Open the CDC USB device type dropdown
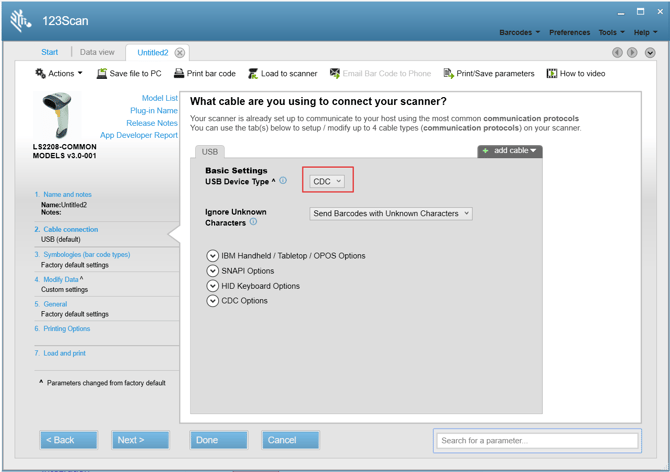Image resolution: width=670 pixels, height=472 pixels. click(327, 181)
